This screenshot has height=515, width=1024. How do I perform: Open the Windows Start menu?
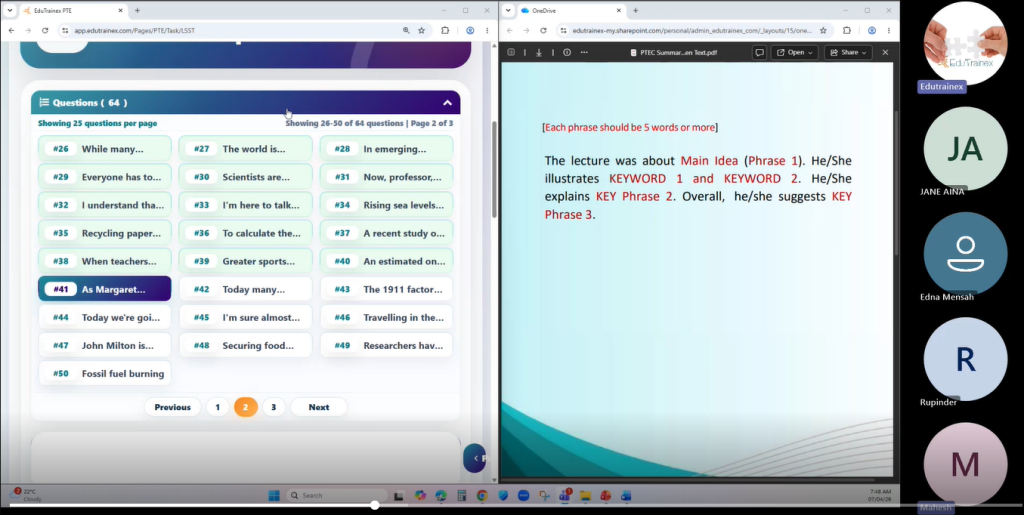[274, 495]
